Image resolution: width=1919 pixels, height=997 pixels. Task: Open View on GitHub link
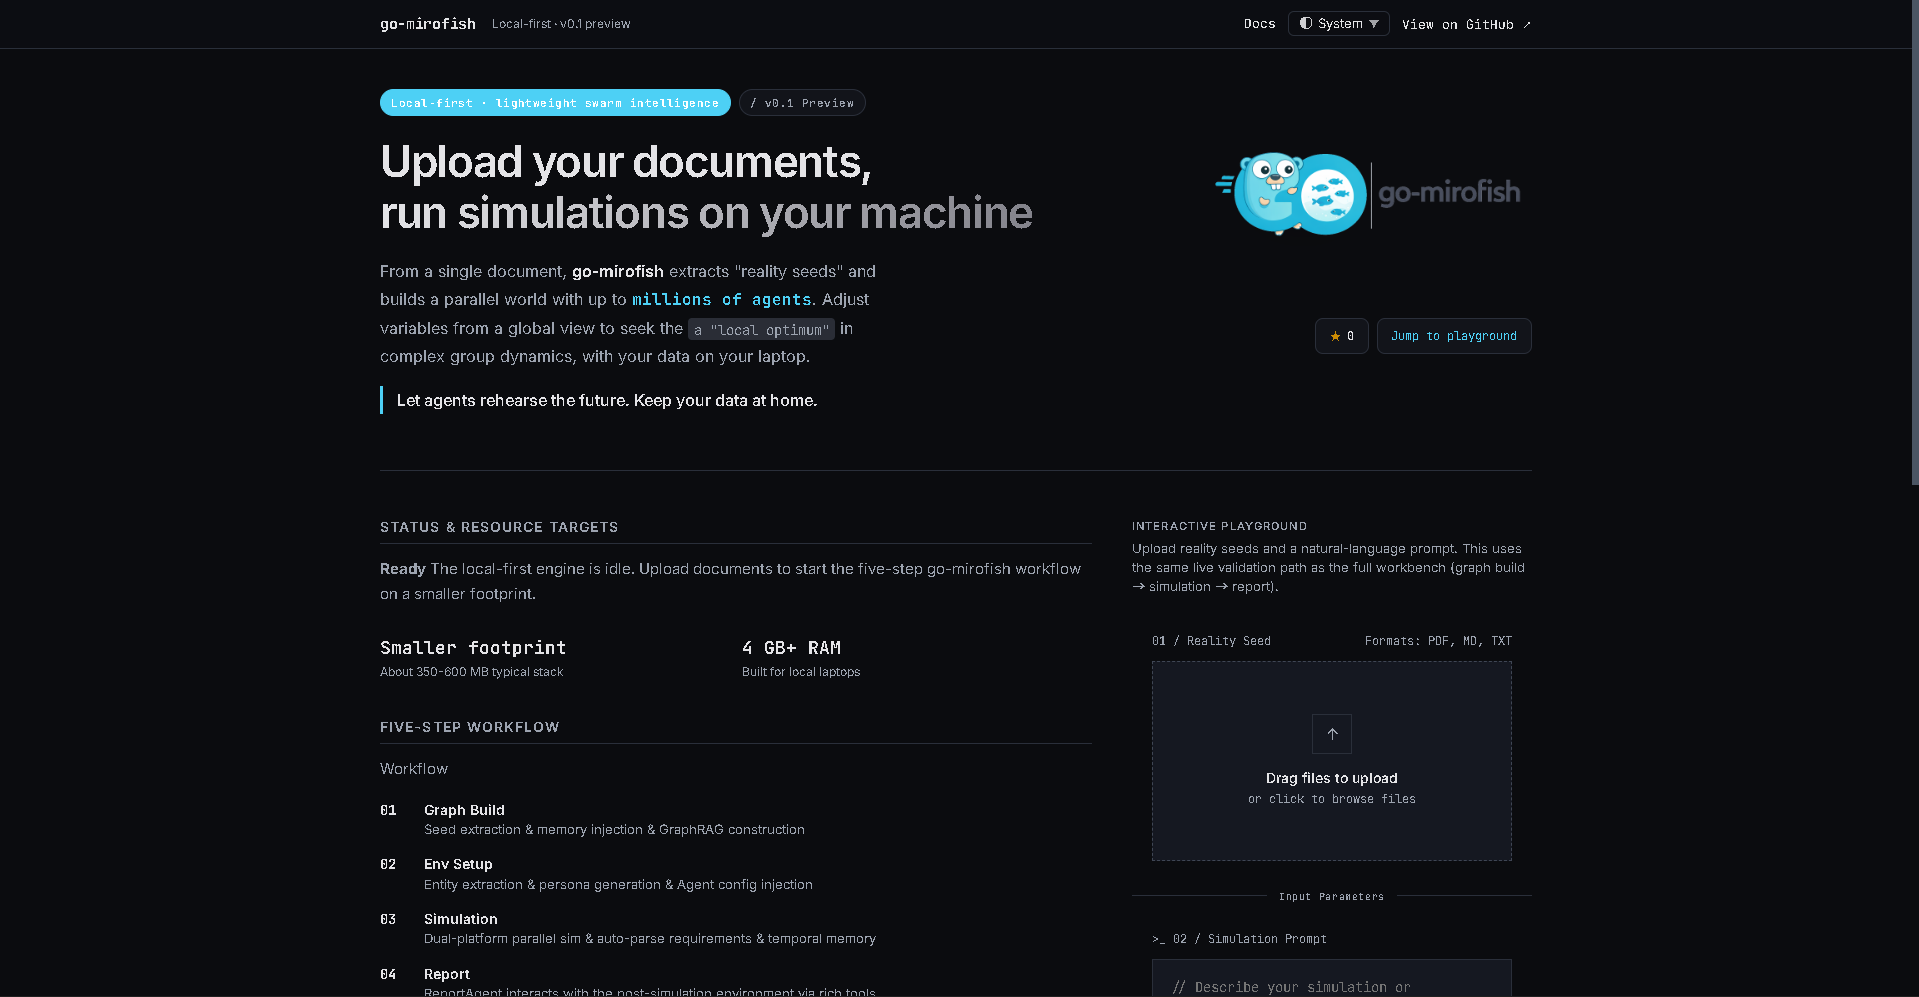click(1466, 24)
